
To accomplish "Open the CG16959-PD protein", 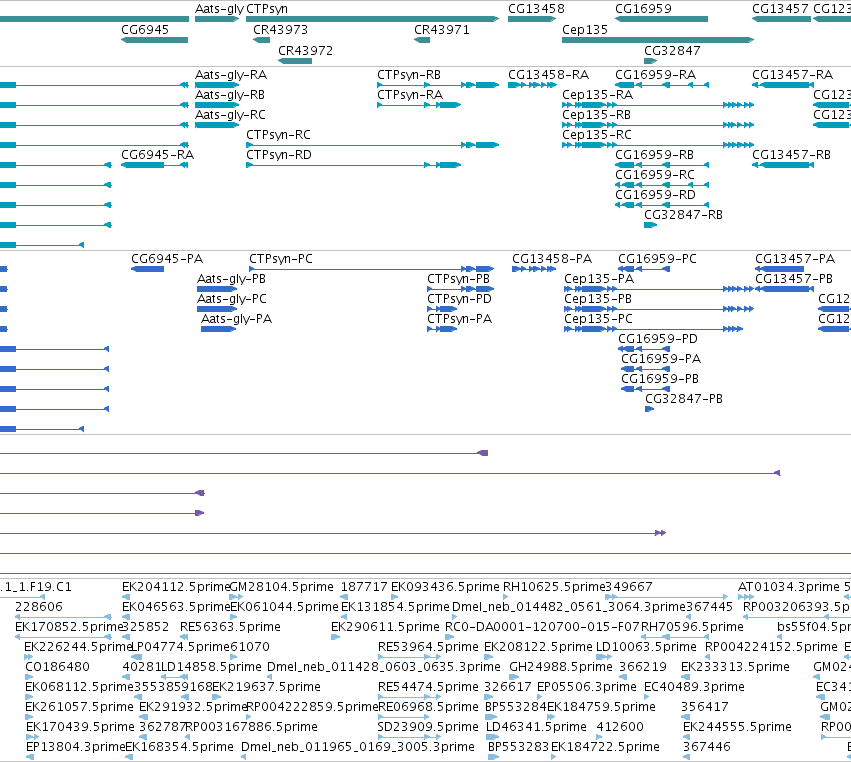I will click(x=644, y=350).
